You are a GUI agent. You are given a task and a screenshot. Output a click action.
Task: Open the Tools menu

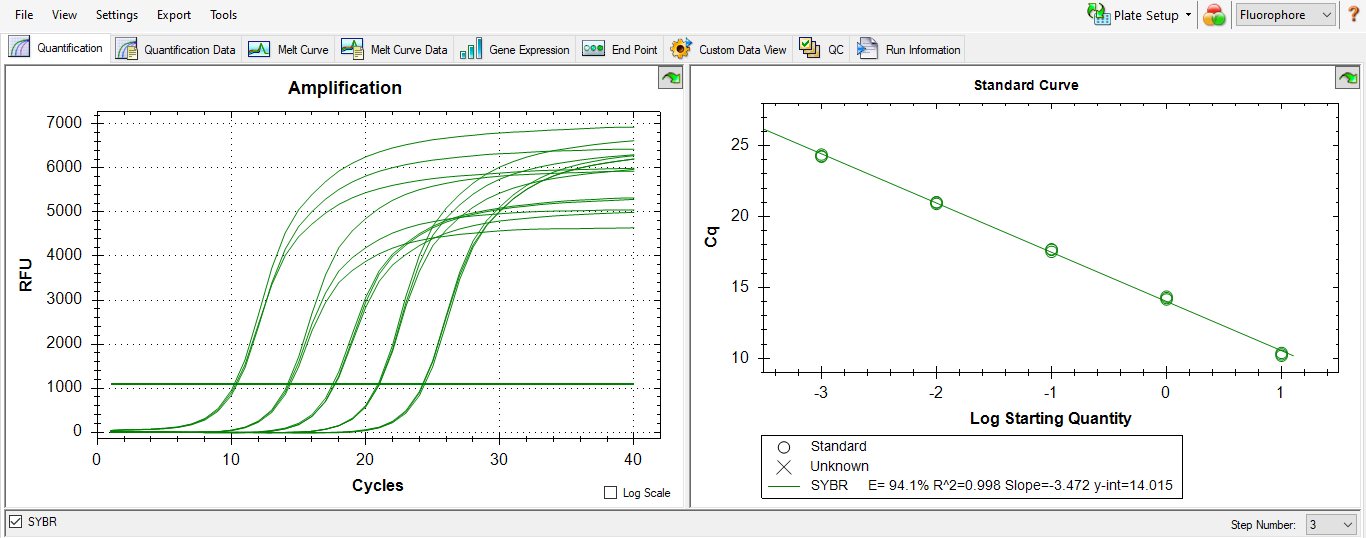tap(224, 15)
